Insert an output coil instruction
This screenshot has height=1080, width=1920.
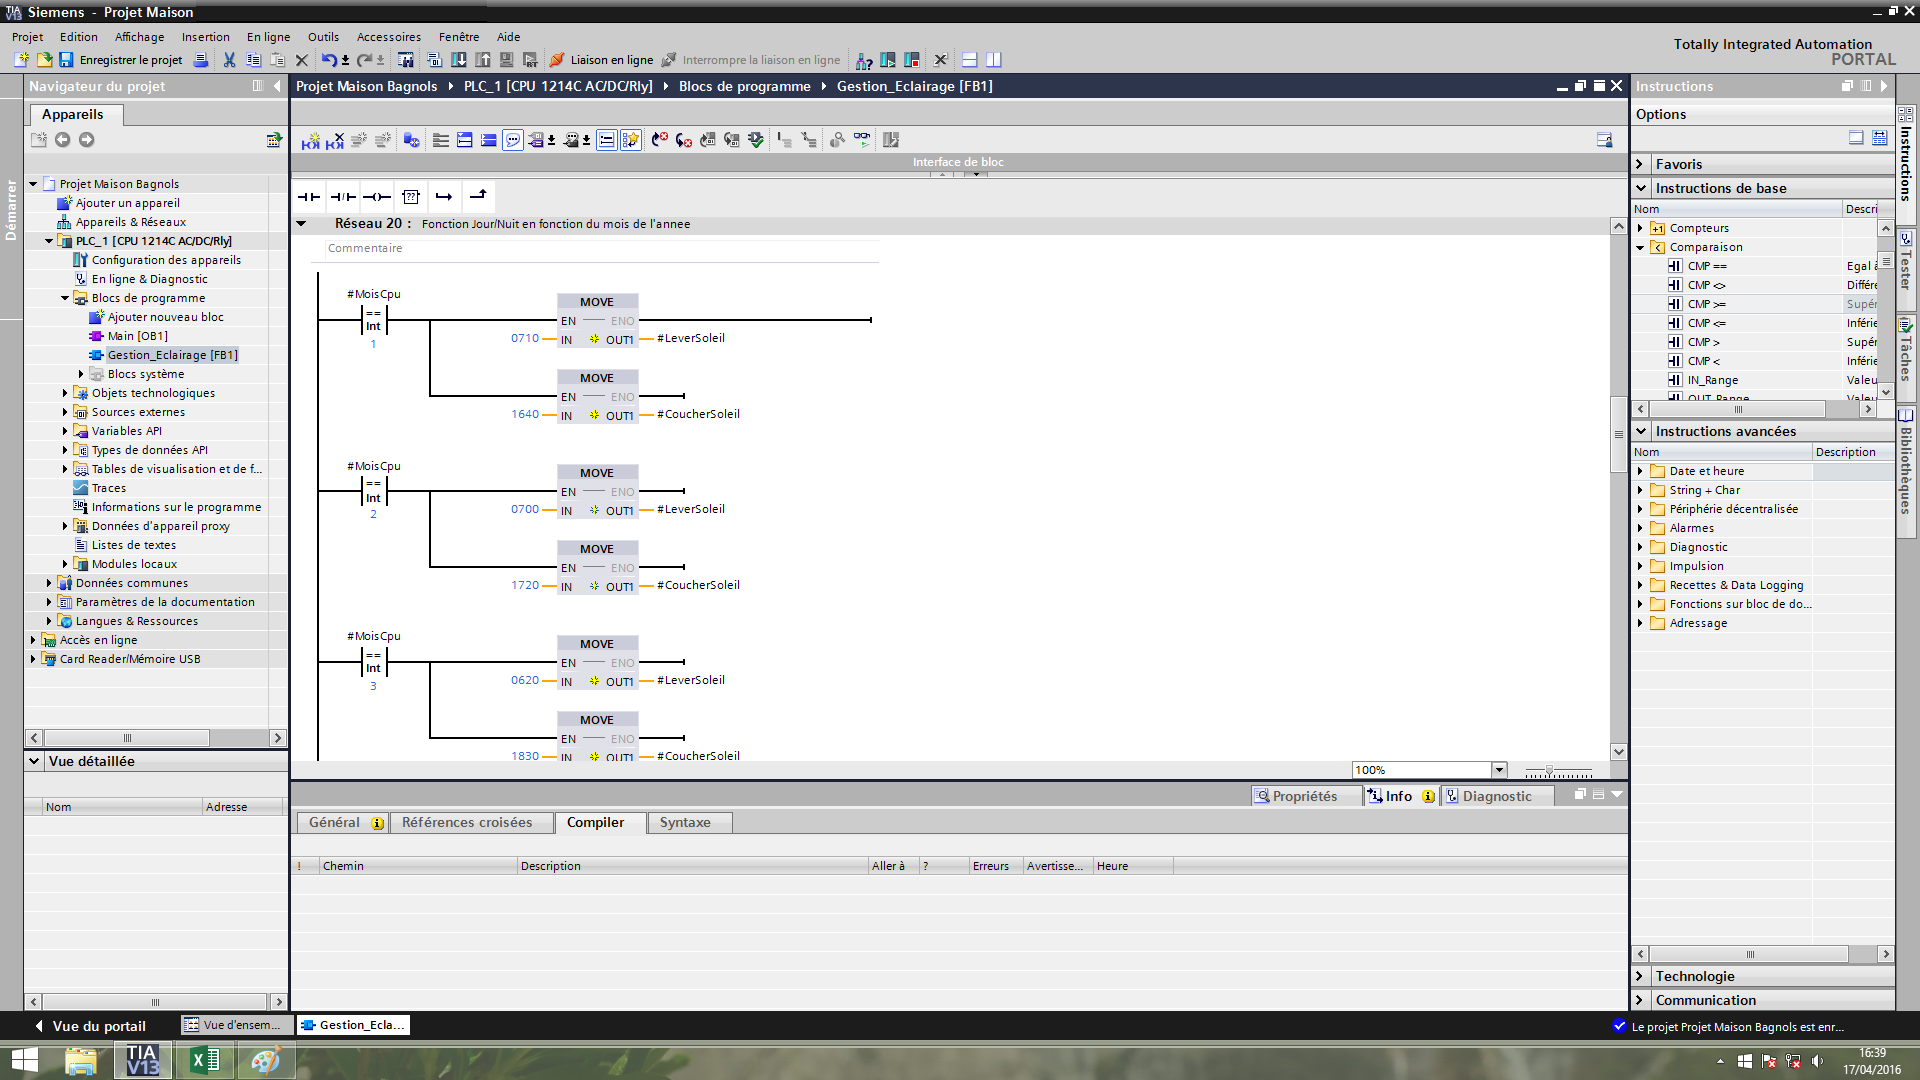click(x=377, y=197)
